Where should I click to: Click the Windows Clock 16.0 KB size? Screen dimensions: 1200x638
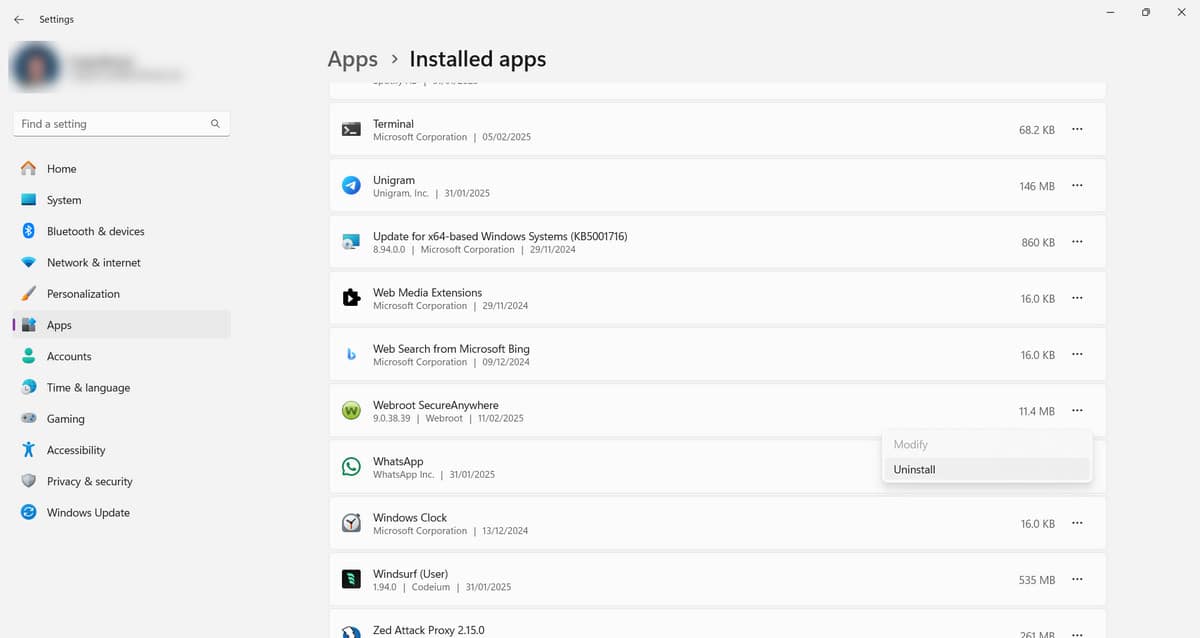coord(1038,524)
